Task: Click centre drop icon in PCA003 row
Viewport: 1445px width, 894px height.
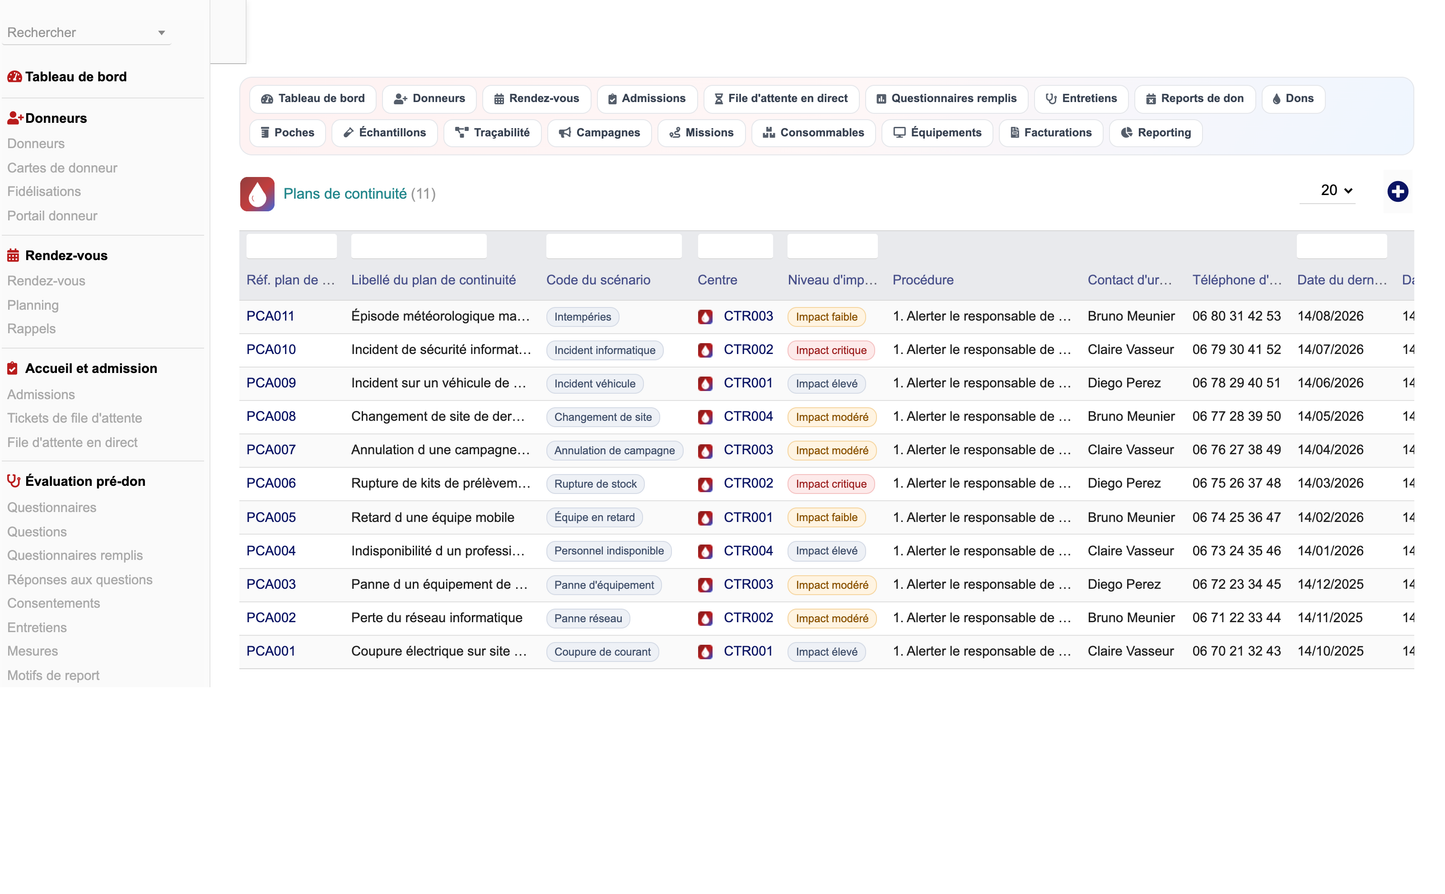Action: tap(705, 585)
